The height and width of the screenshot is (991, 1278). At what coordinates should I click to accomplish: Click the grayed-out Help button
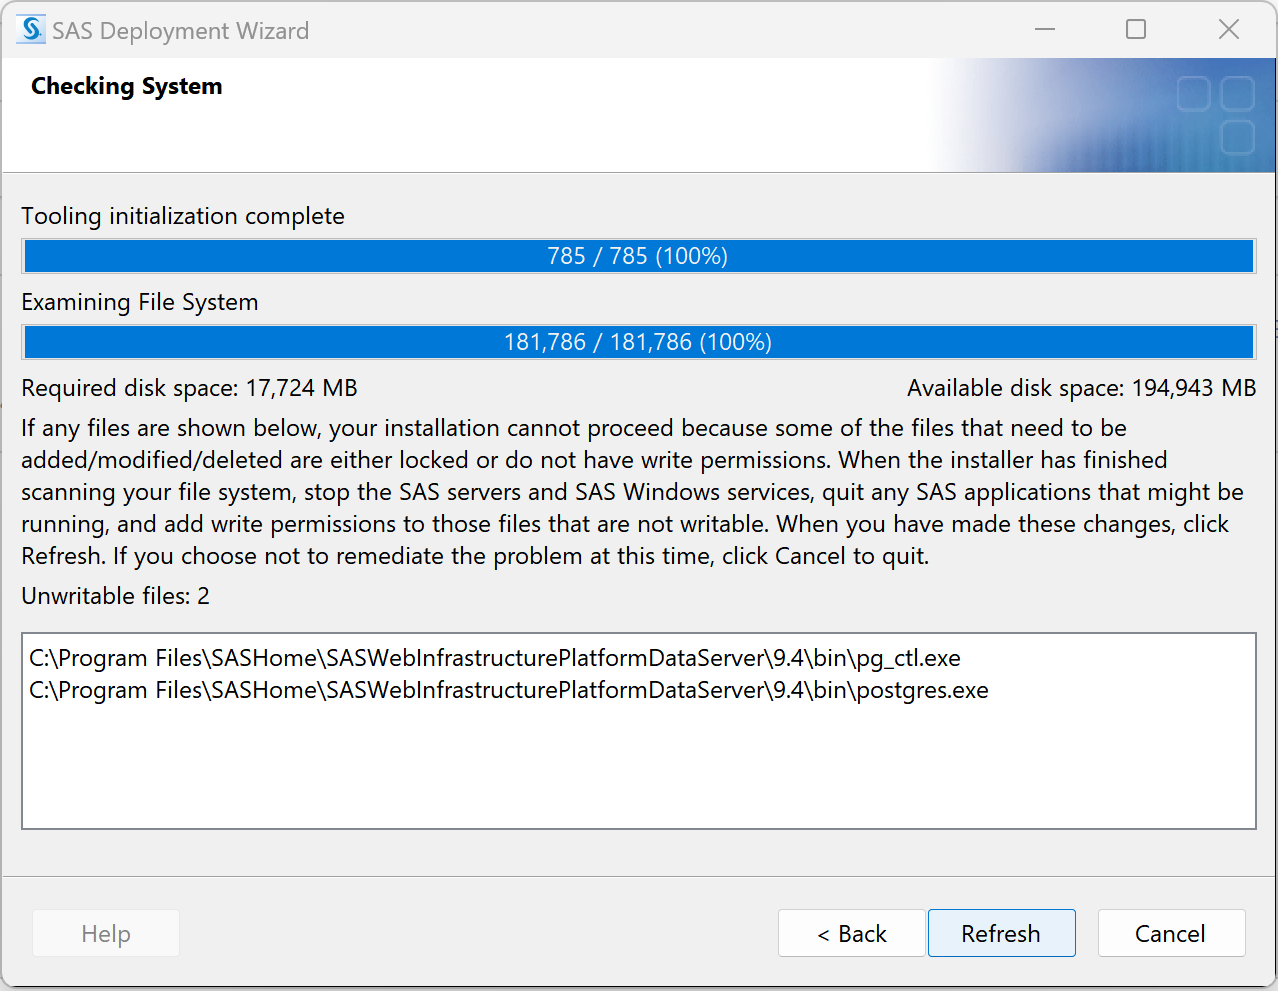click(106, 933)
